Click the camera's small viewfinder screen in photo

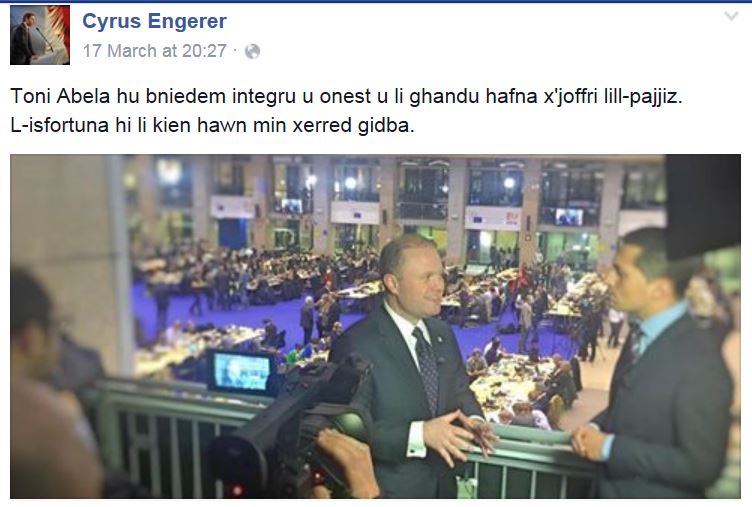(241, 372)
